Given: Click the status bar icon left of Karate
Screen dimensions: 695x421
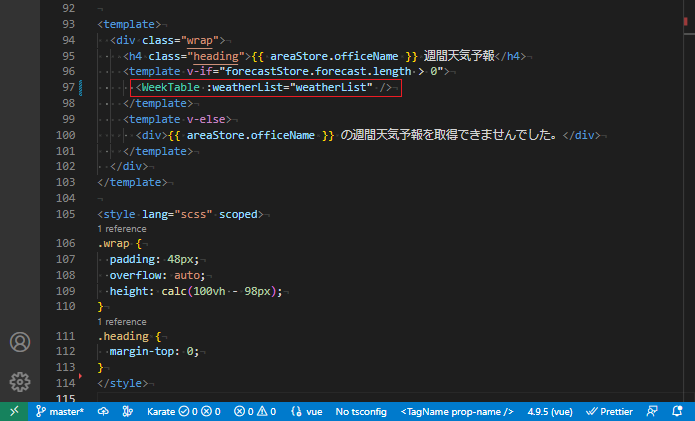Looking at the screenshot, I should point(128,411).
